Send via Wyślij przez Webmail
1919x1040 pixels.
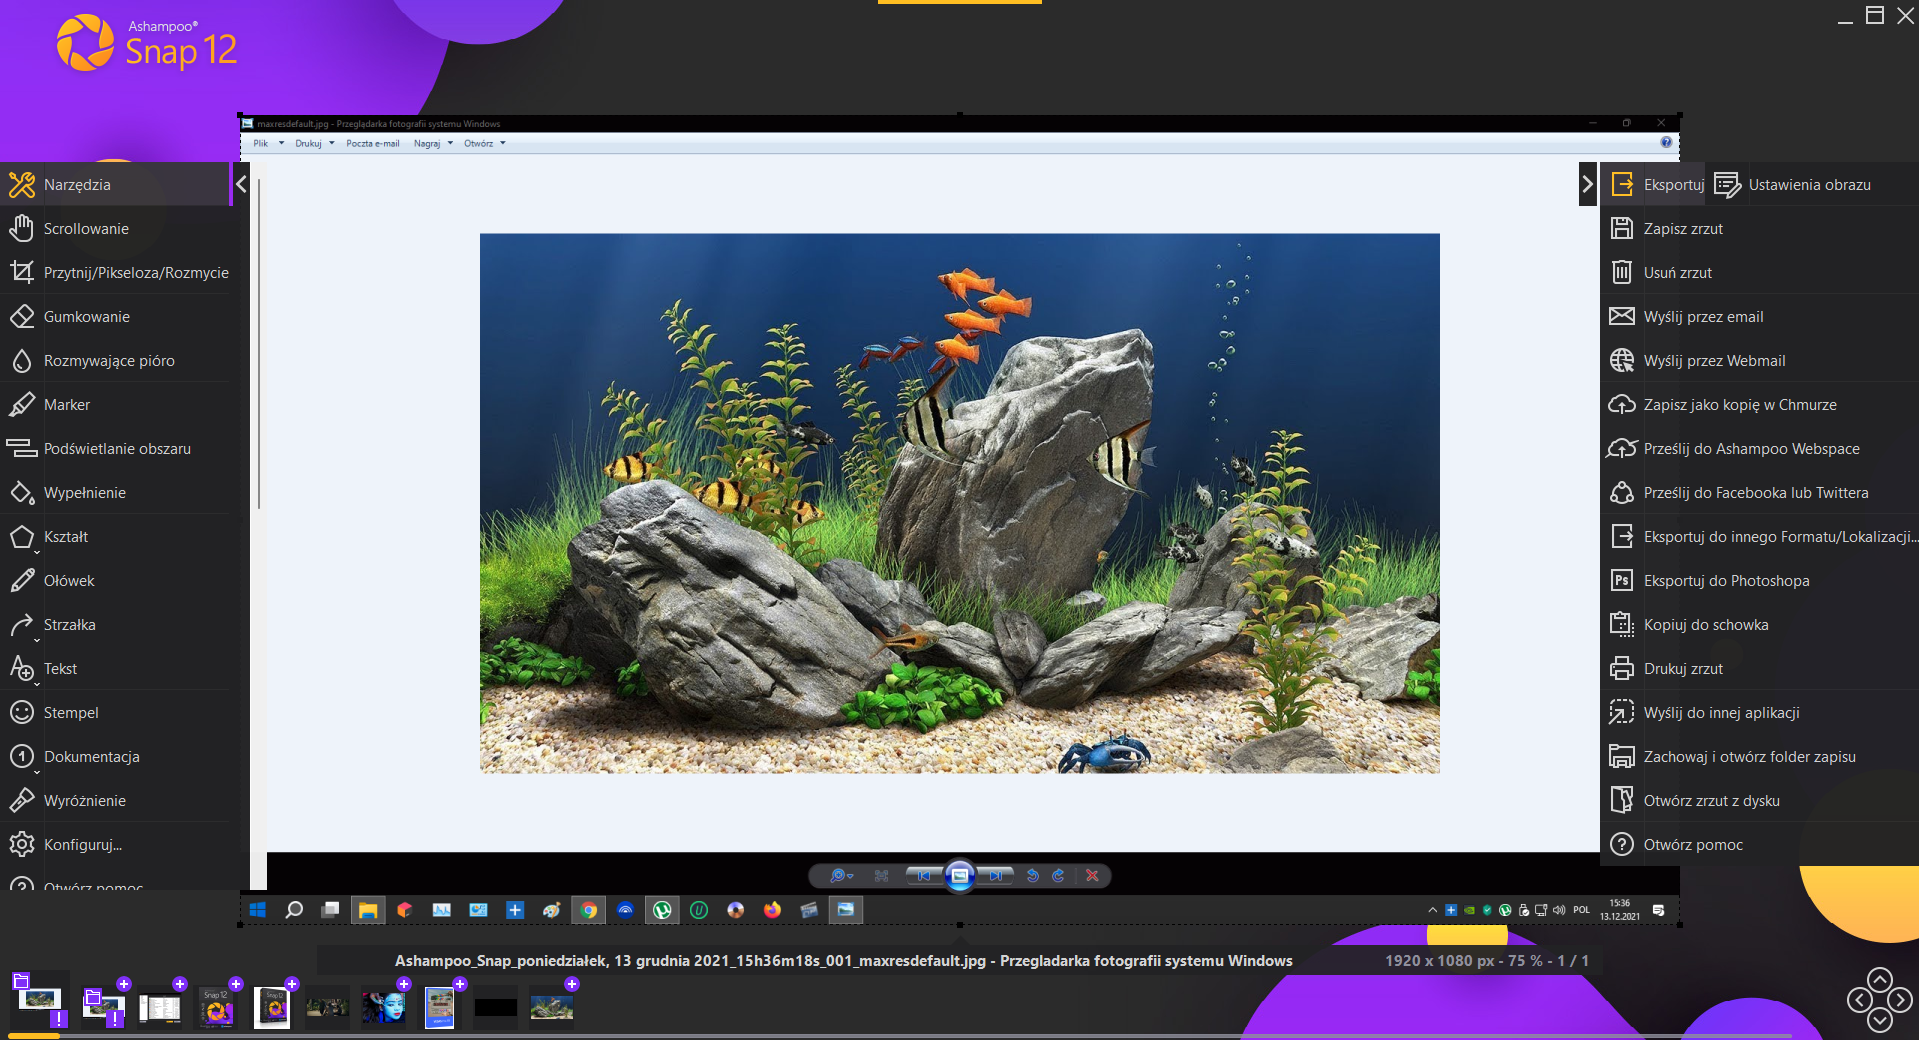[x=1760, y=361]
